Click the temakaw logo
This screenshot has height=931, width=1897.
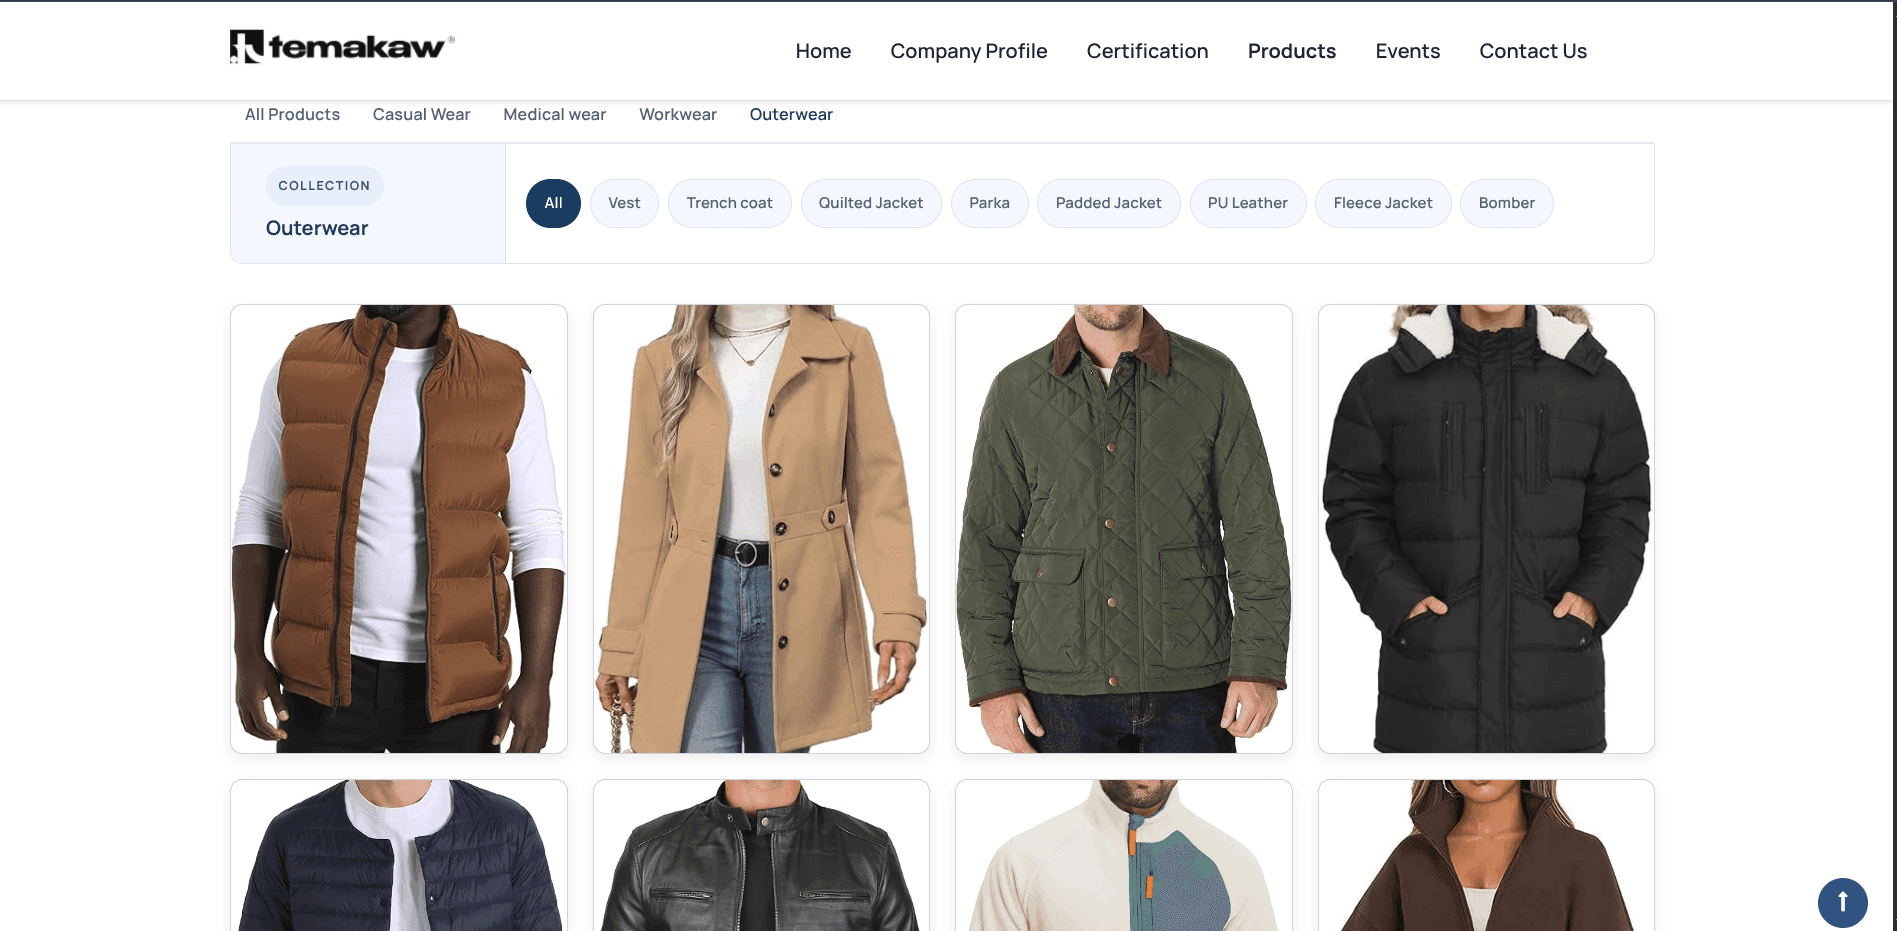(x=342, y=47)
